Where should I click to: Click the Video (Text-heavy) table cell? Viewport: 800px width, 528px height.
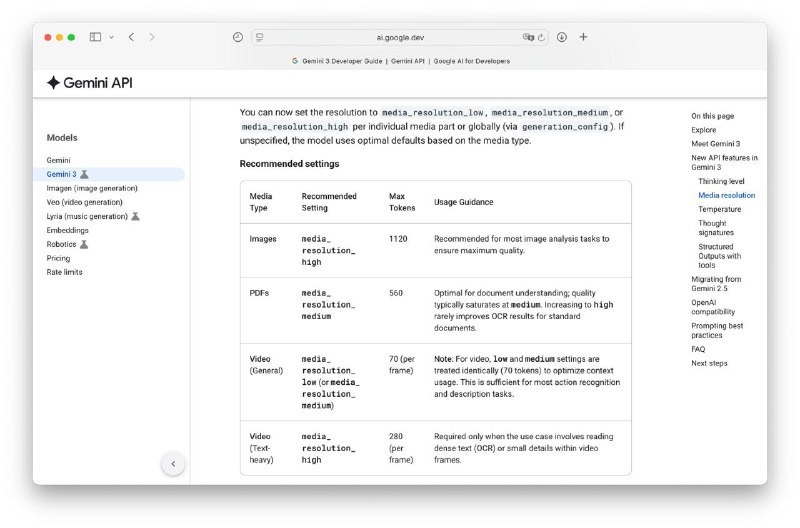261,448
